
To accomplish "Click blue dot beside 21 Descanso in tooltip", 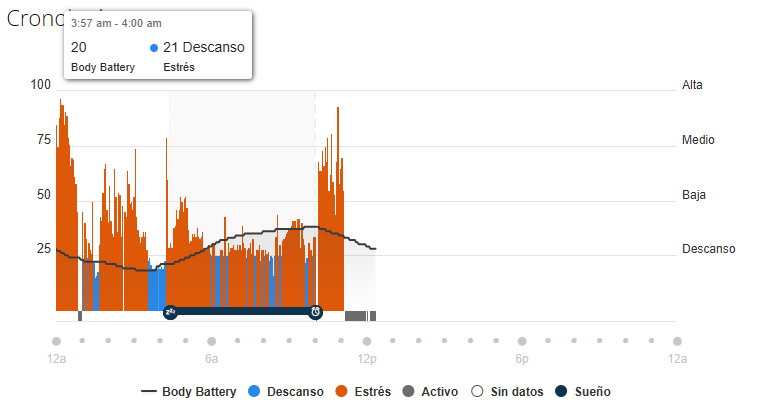I will (x=153, y=48).
